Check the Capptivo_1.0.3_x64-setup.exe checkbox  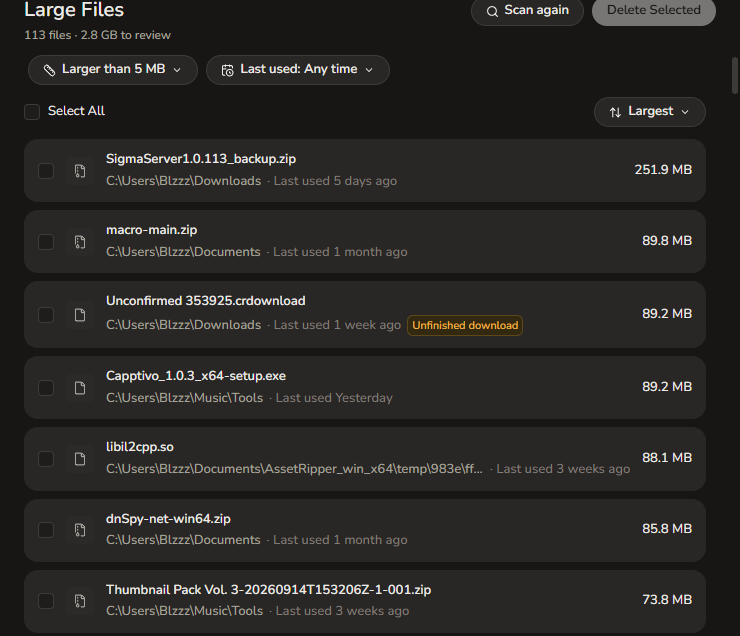[x=46, y=388]
